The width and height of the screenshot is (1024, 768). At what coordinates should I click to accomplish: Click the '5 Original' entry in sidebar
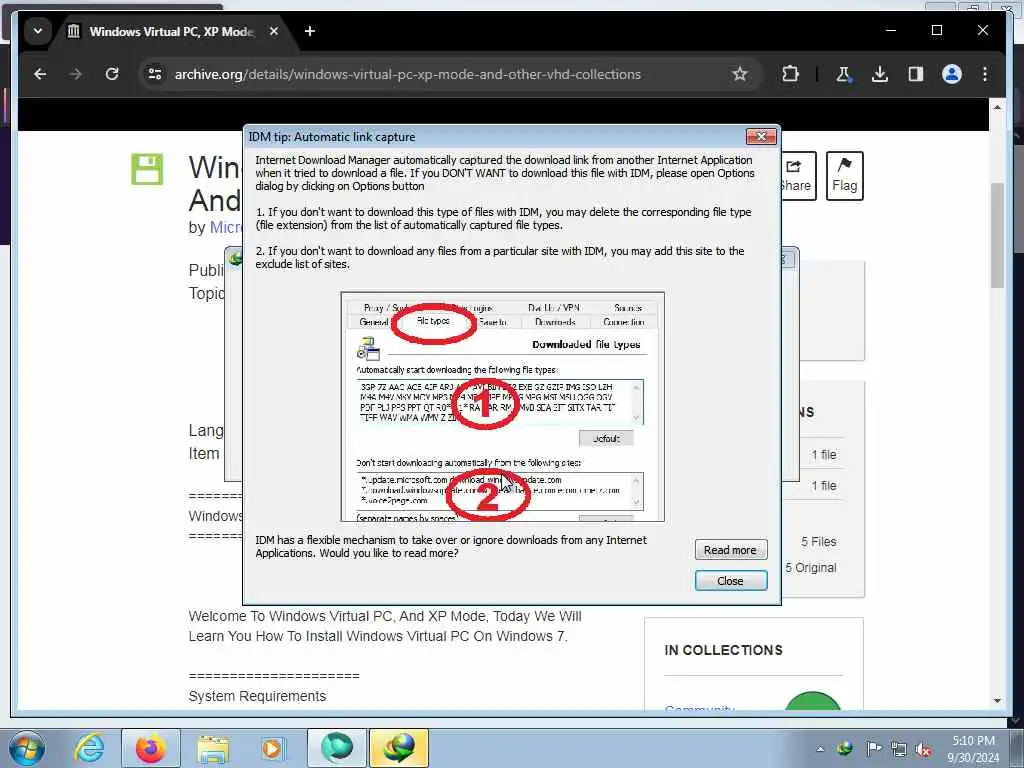(810, 568)
